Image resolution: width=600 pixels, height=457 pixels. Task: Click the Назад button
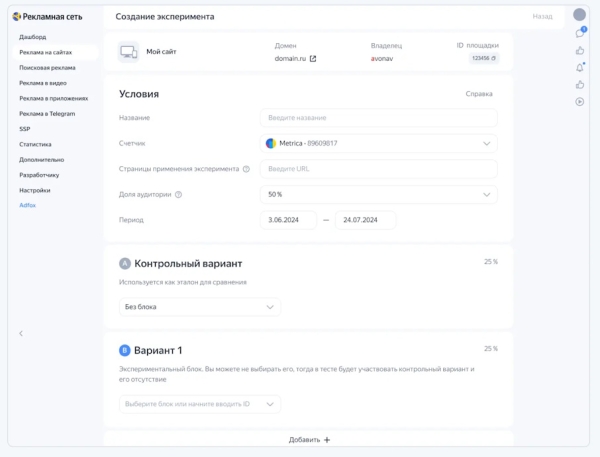pos(542,17)
